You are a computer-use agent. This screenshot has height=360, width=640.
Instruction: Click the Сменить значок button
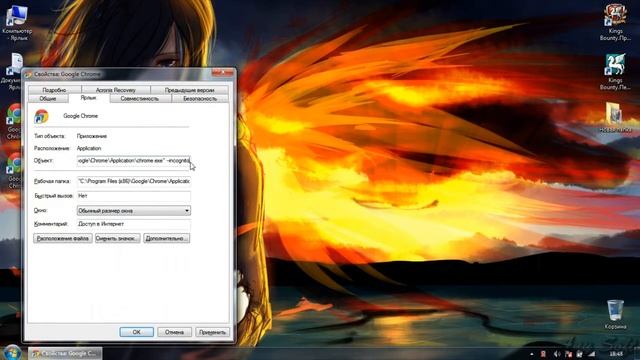click(118, 238)
